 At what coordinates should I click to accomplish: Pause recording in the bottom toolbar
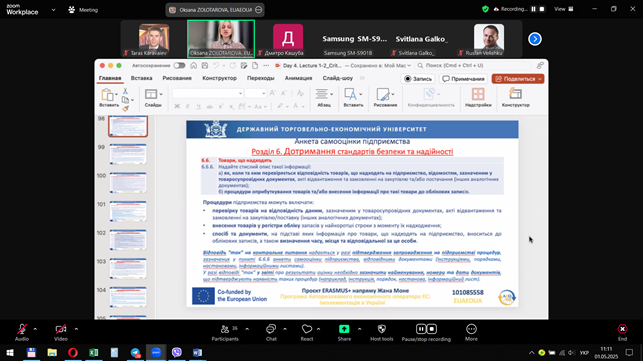click(x=421, y=329)
